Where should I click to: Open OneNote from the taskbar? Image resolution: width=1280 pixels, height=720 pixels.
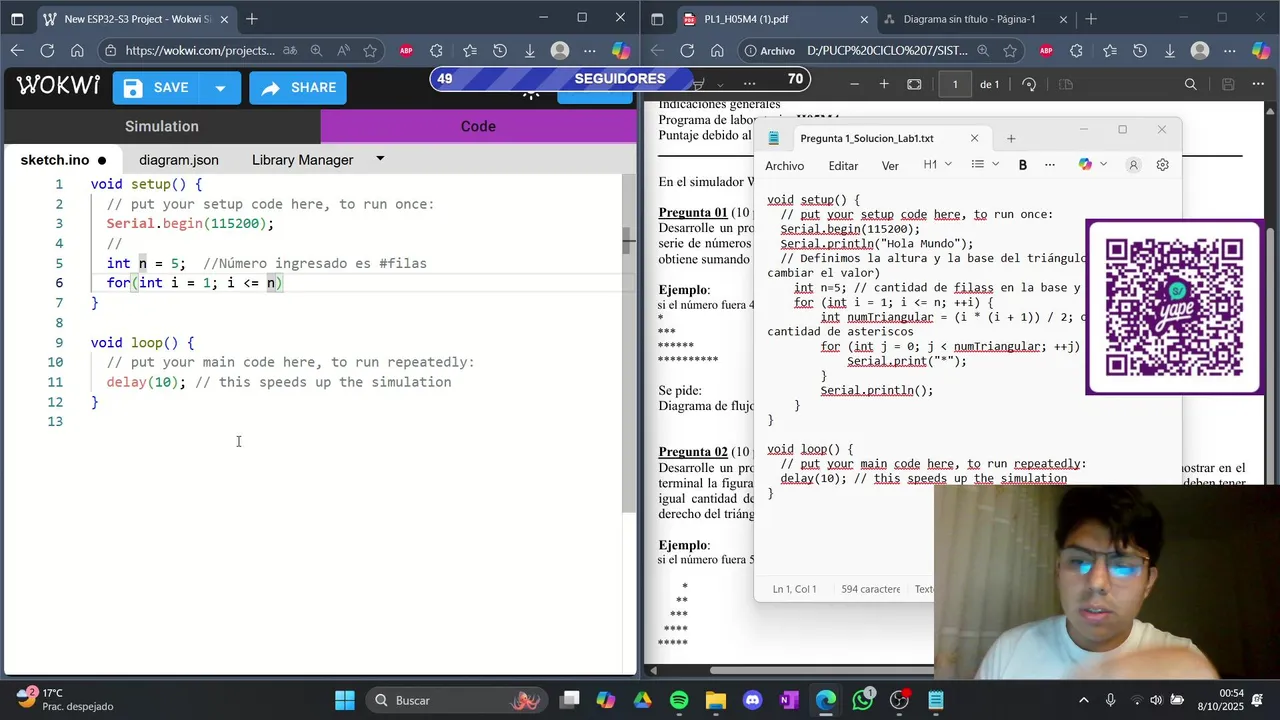pyautogui.click(x=789, y=700)
